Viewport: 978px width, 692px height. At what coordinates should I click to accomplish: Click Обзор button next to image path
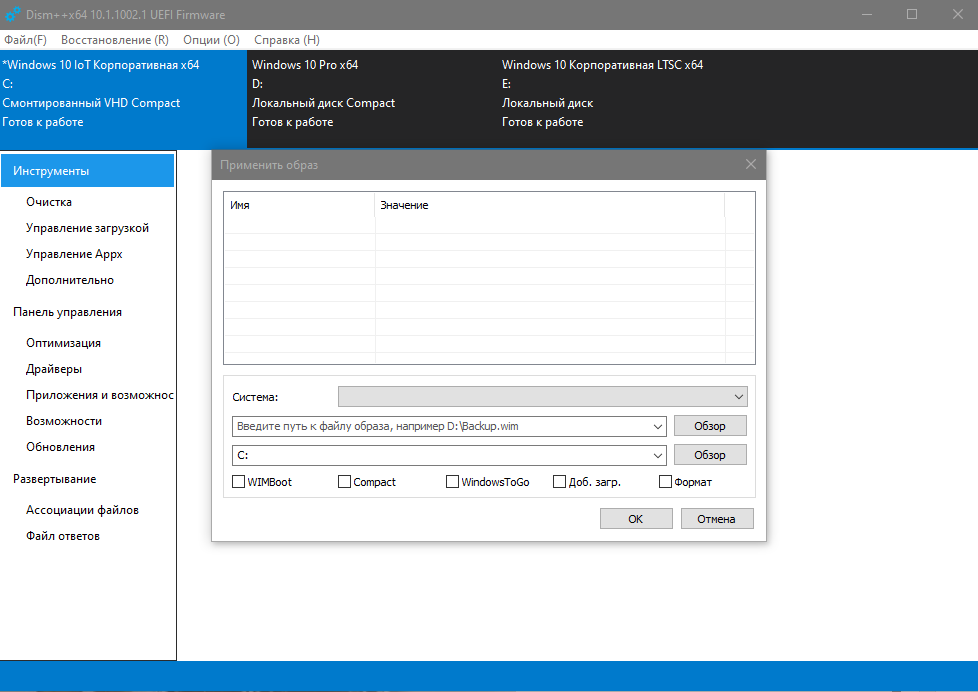pos(709,426)
